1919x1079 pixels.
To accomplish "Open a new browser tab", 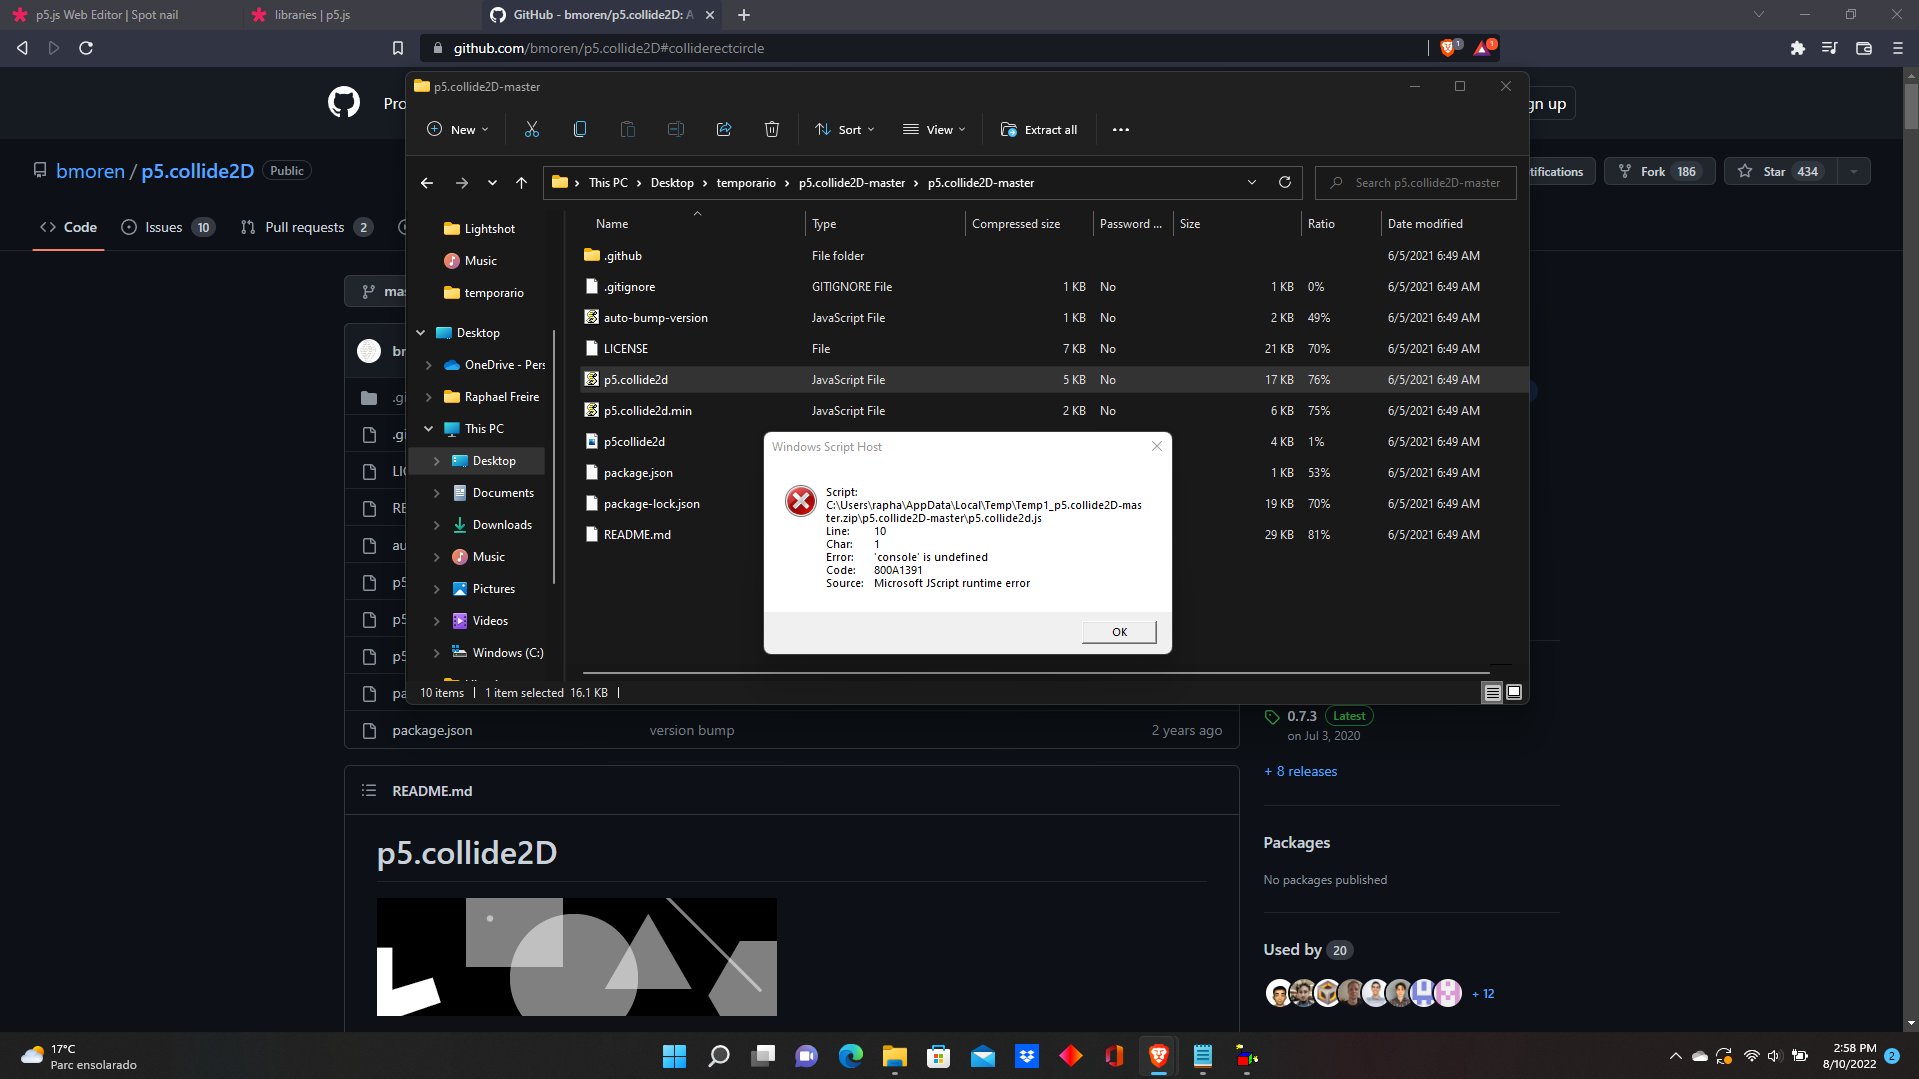I will tap(744, 15).
